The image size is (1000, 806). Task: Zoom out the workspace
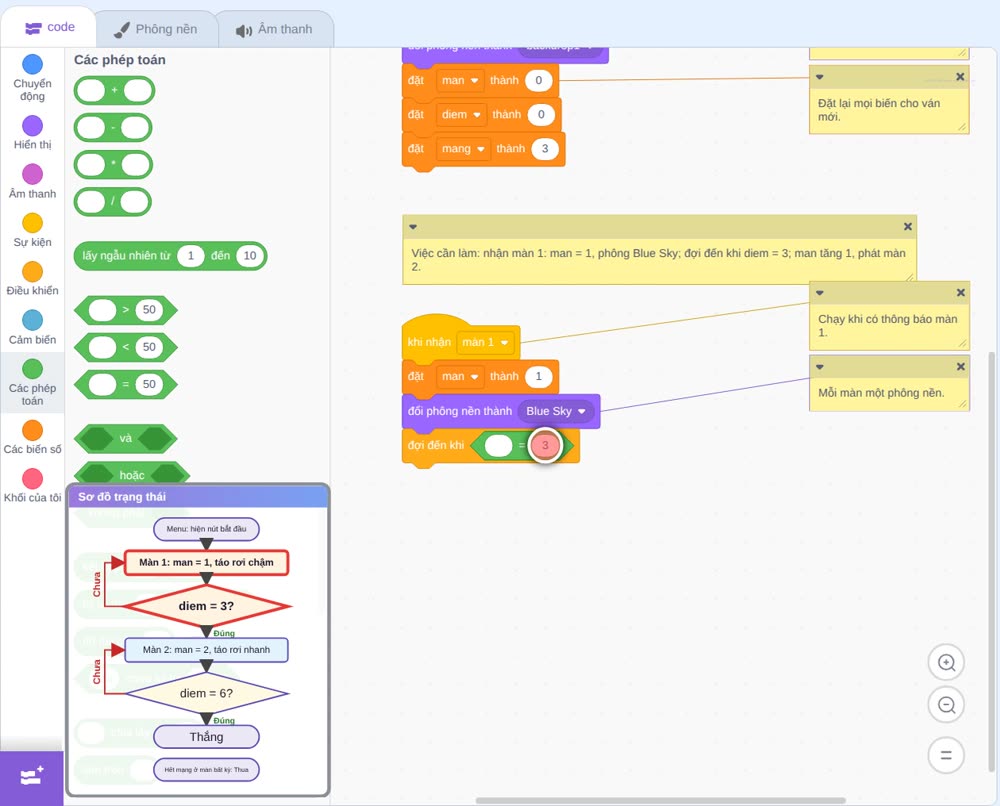point(946,705)
